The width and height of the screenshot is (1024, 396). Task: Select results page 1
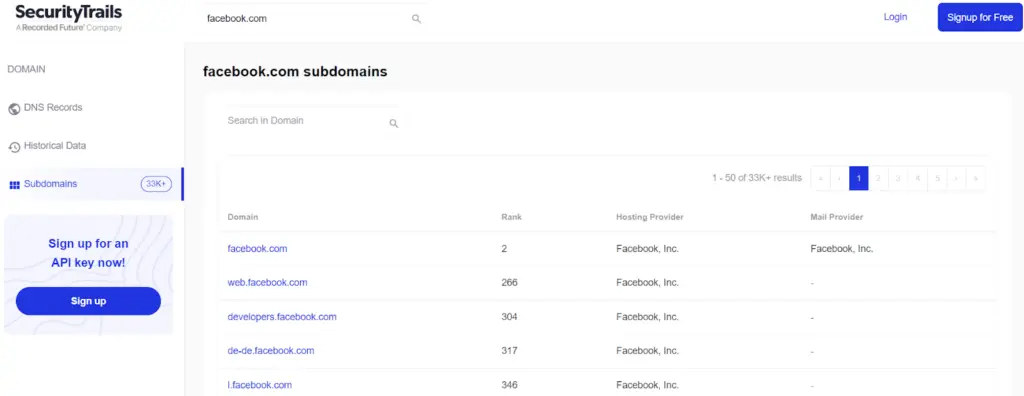tap(859, 178)
